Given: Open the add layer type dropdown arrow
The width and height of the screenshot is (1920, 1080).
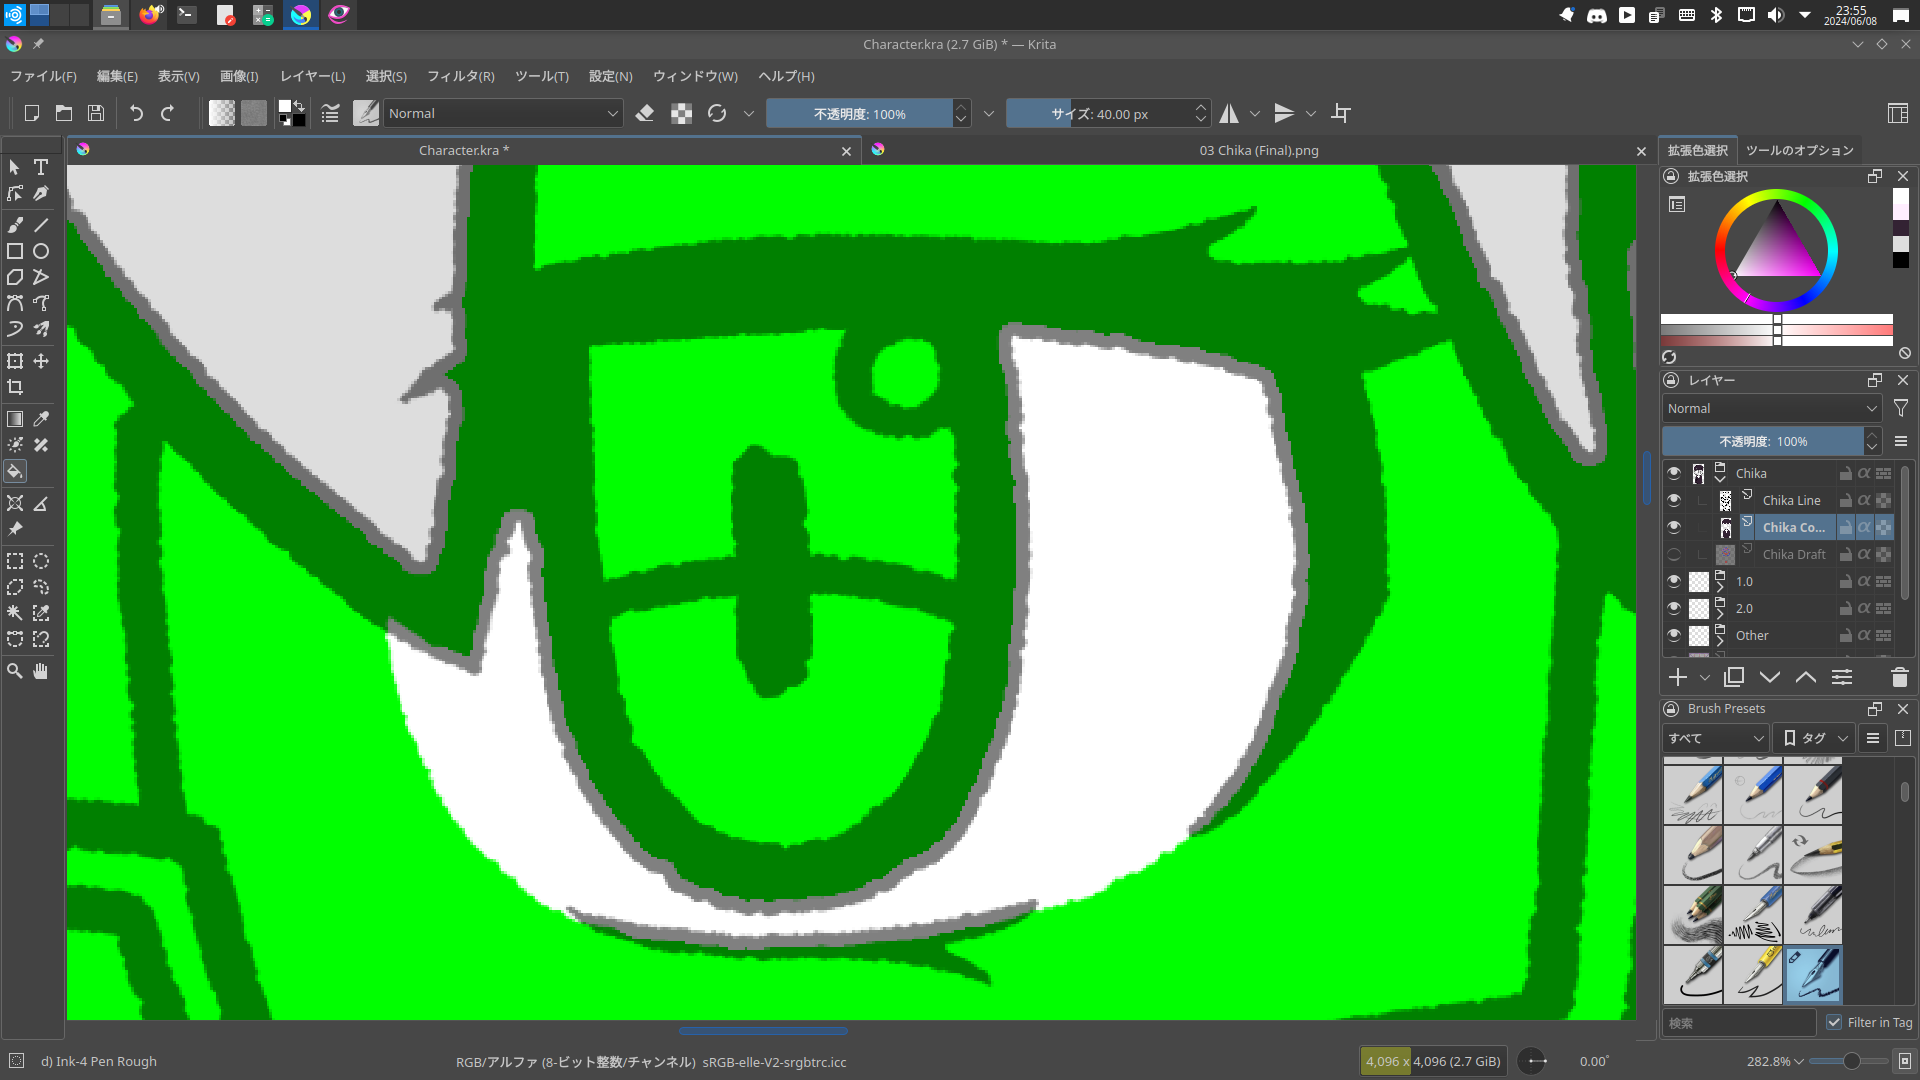Looking at the screenshot, I should click(1705, 678).
